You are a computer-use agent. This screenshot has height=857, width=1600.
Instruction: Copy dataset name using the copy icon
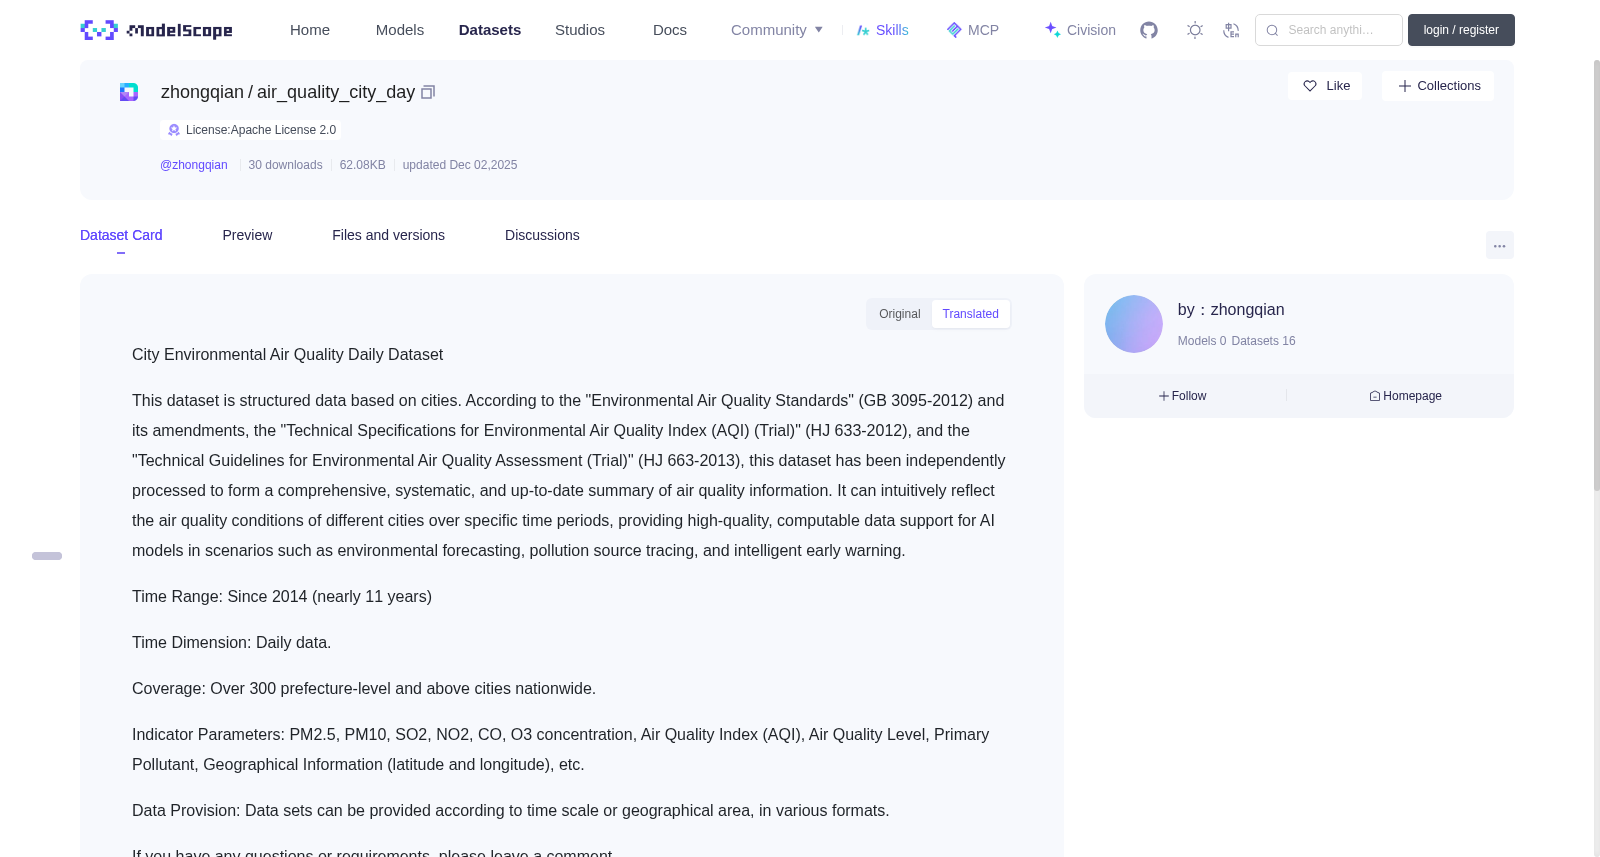coord(428,92)
